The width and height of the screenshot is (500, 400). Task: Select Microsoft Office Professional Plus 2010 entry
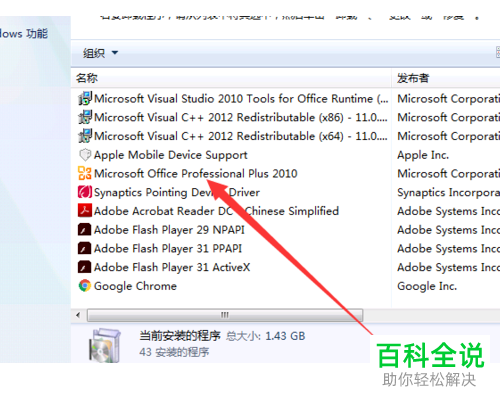click(x=196, y=173)
